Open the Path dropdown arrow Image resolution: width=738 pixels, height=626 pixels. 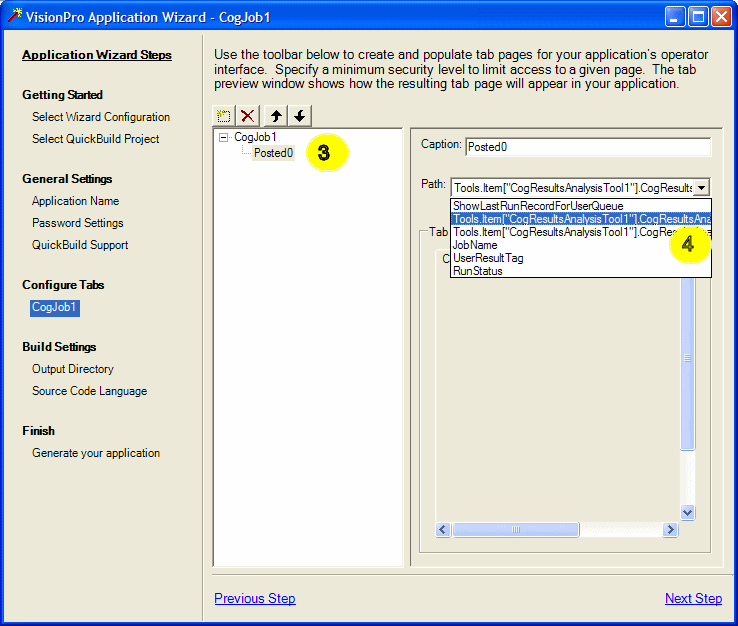(702, 187)
